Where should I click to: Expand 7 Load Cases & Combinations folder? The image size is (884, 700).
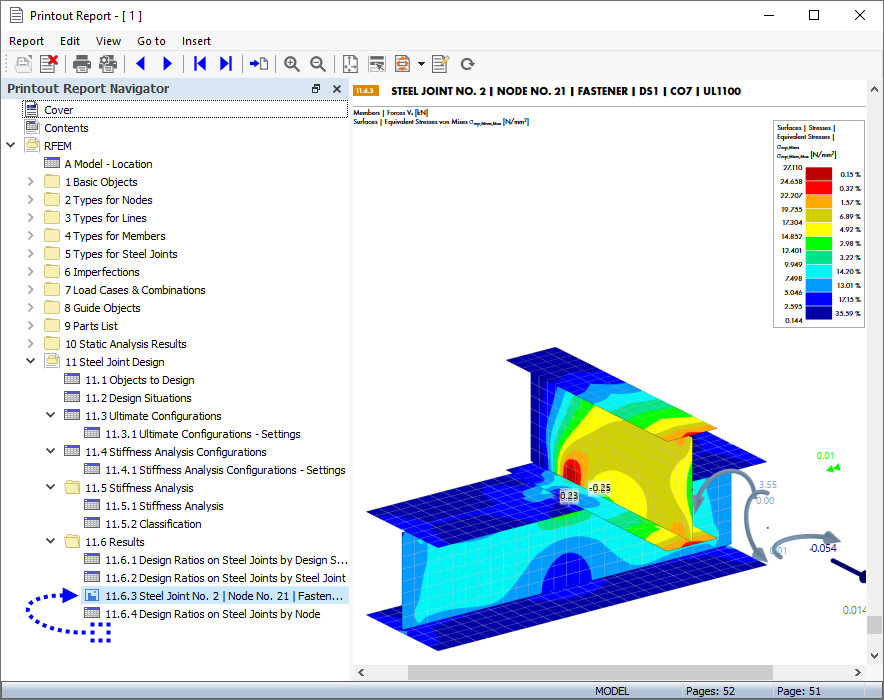[x=31, y=290]
